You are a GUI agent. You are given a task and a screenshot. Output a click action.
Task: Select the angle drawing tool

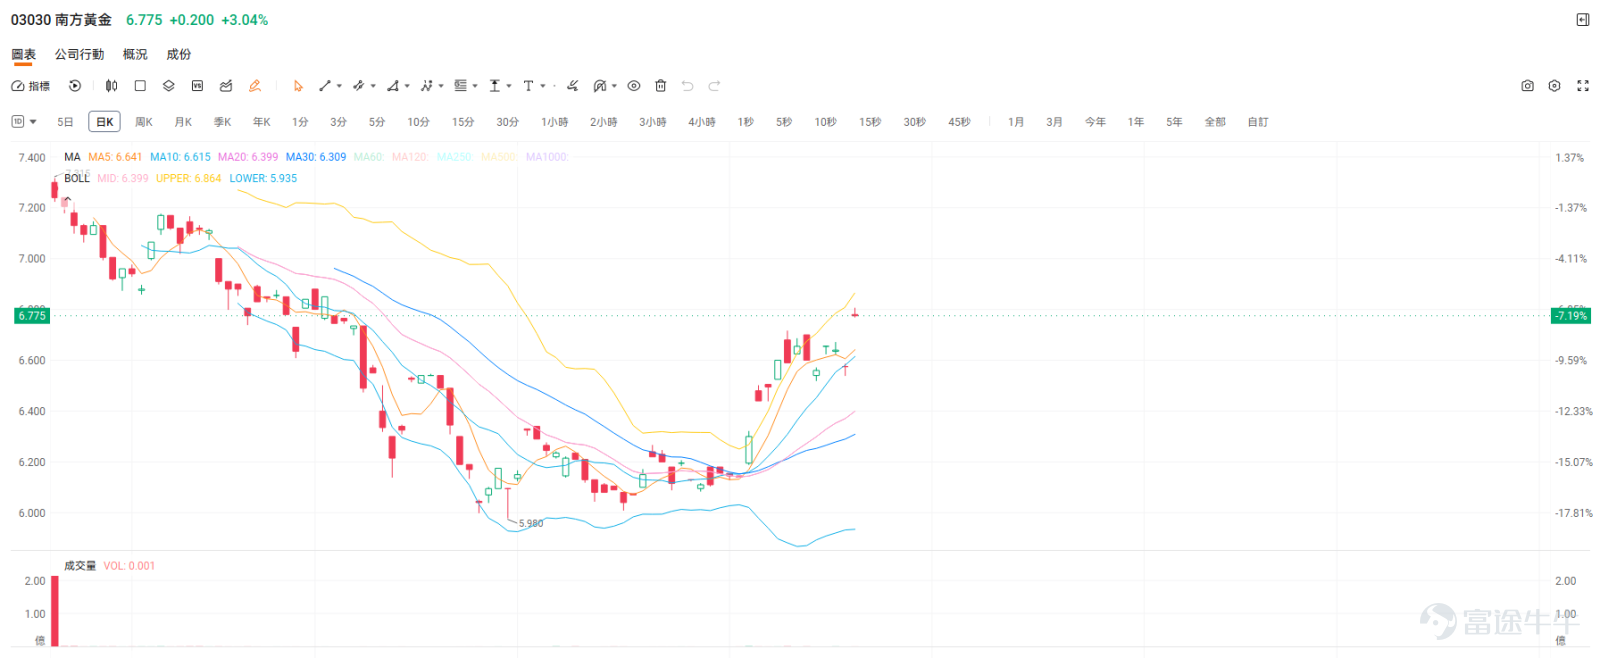point(393,86)
